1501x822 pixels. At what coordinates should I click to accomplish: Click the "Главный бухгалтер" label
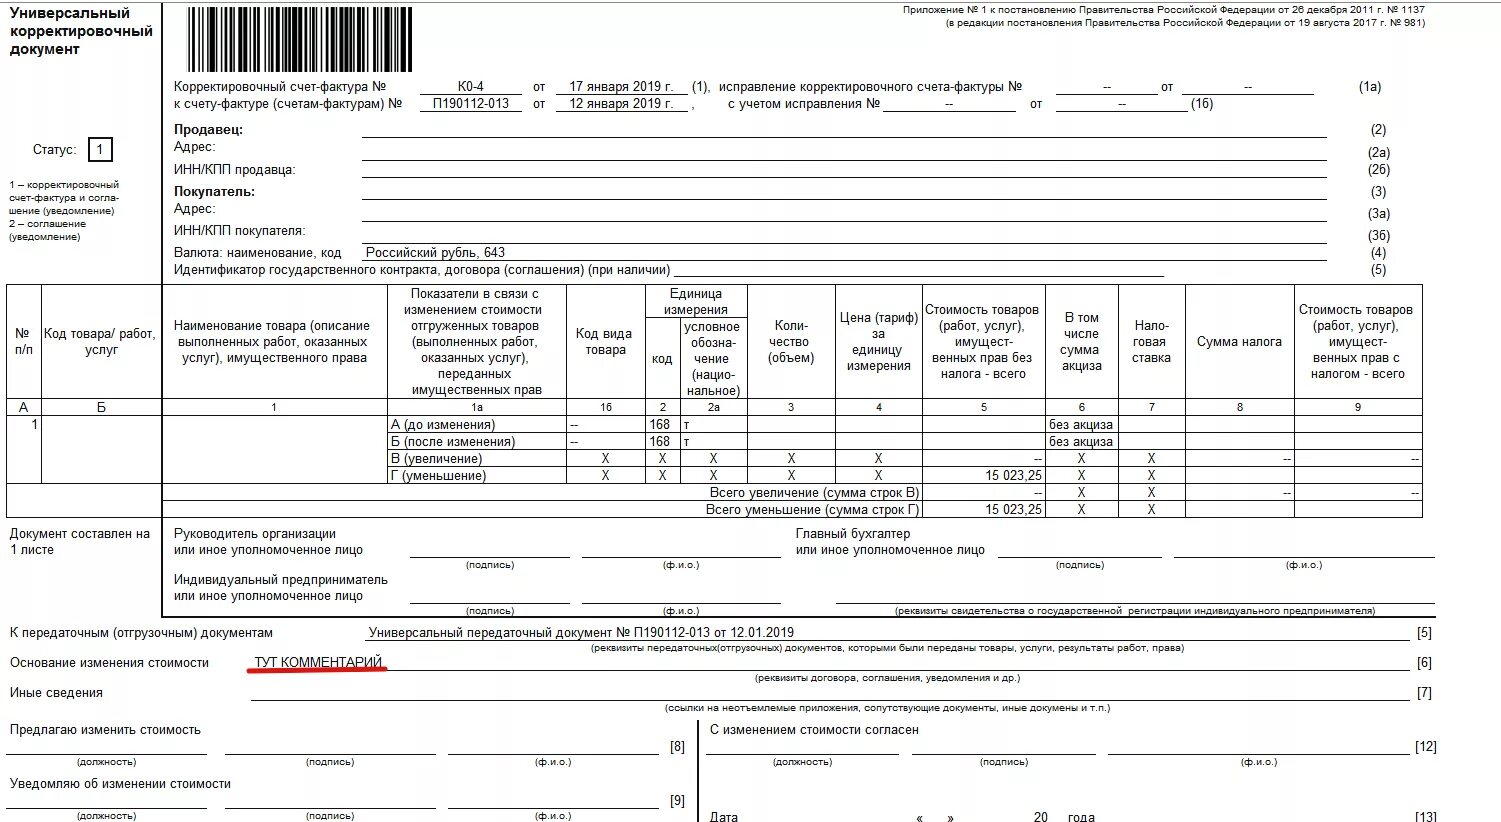(853, 534)
